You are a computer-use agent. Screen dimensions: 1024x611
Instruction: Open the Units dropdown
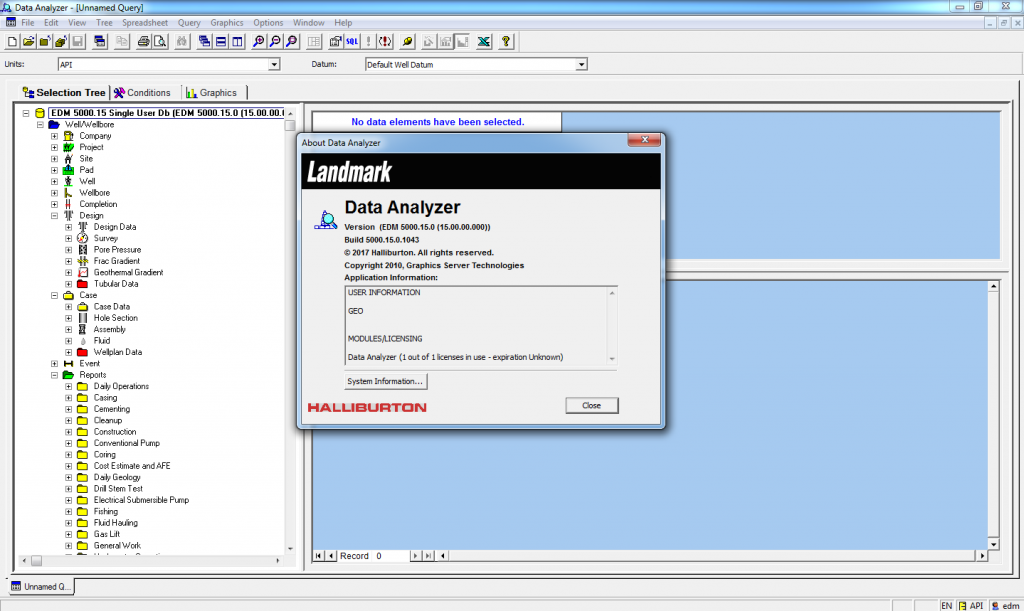click(274, 65)
